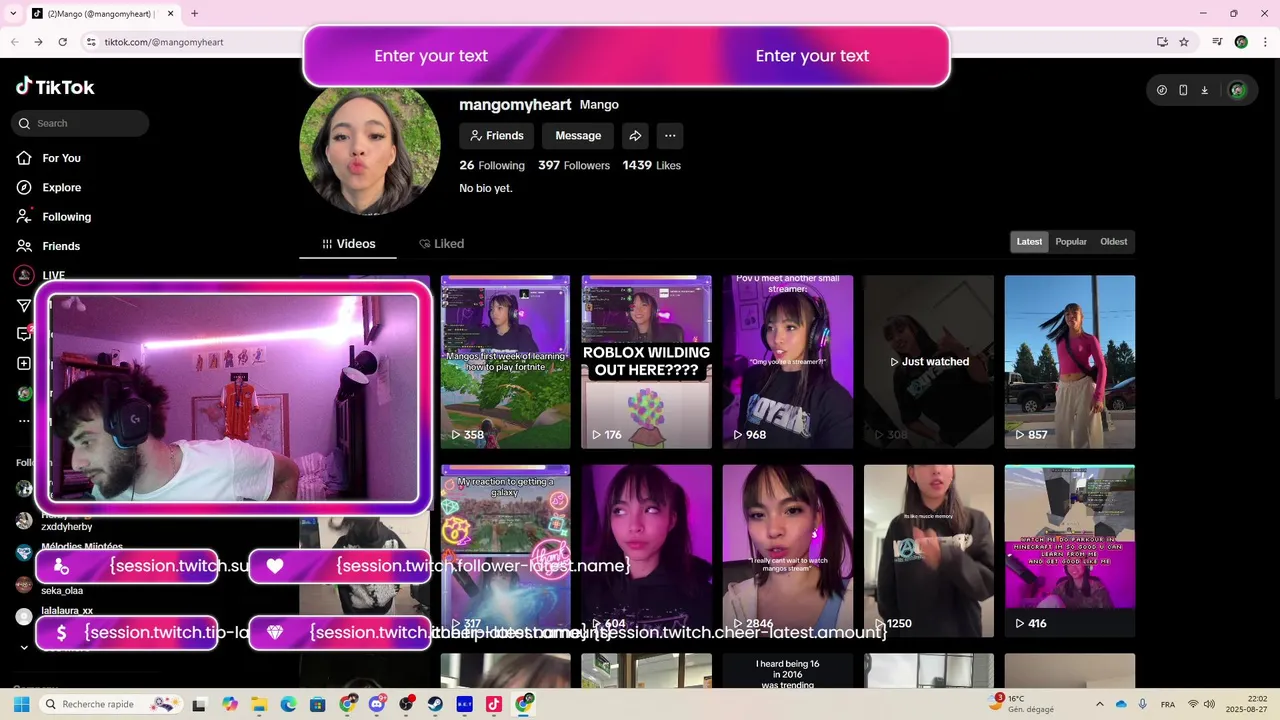Open 'I heard being 16 in 2016' video
Image resolution: width=1280 pixels, height=720 pixels.
pos(788,671)
